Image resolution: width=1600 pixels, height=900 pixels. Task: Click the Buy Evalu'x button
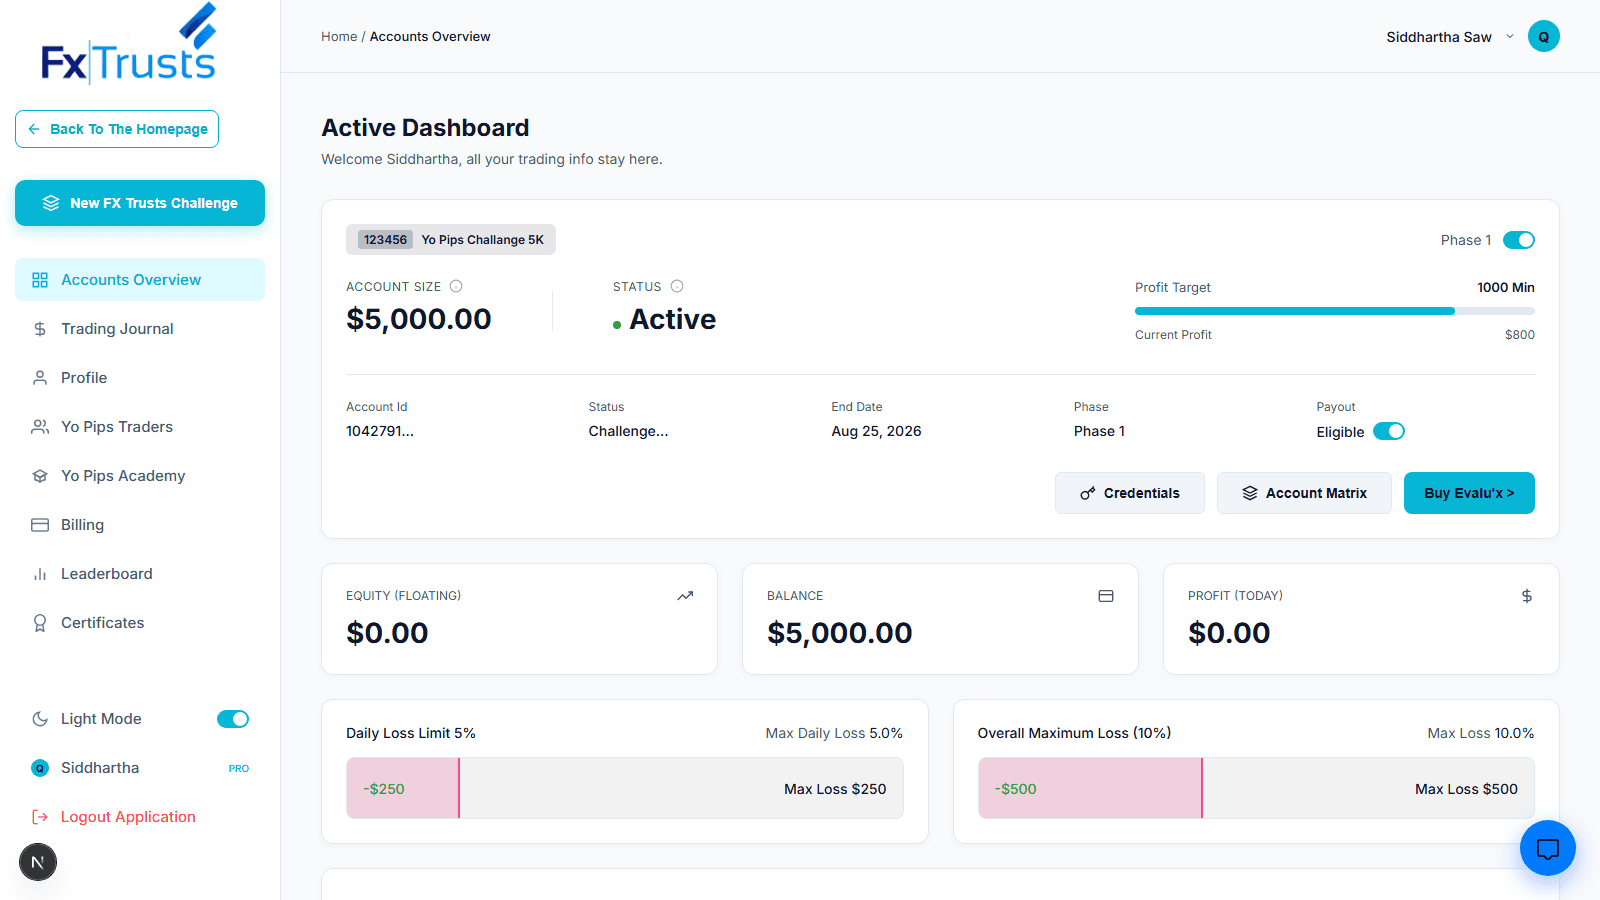click(x=1468, y=492)
